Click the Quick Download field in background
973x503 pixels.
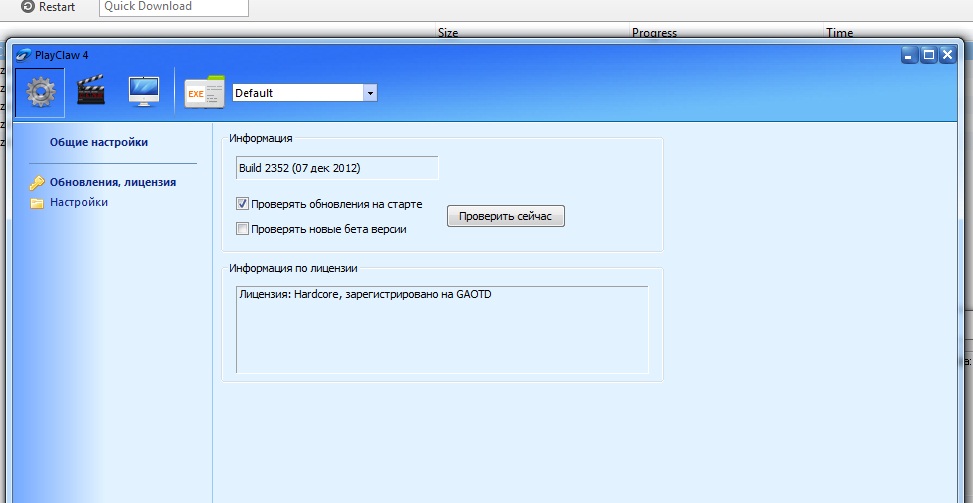tap(174, 7)
